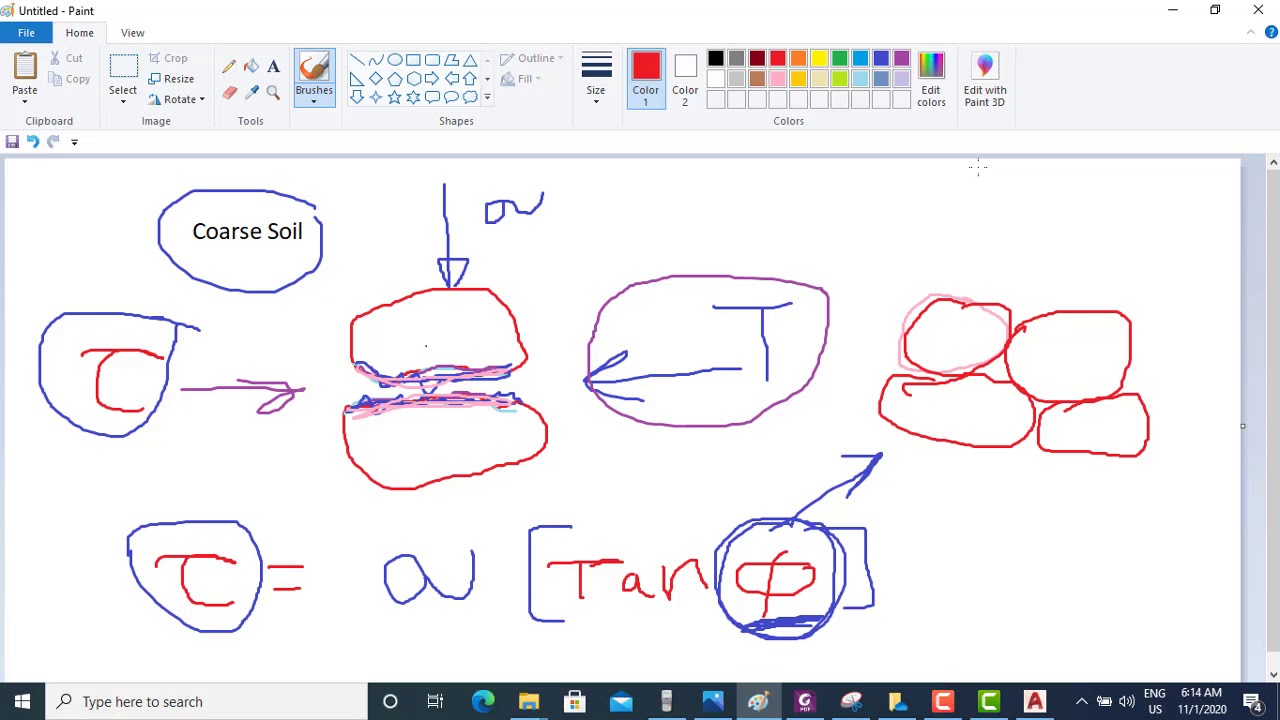Select the Color picker eyedropper tool
The image size is (1280, 720).
[251, 93]
